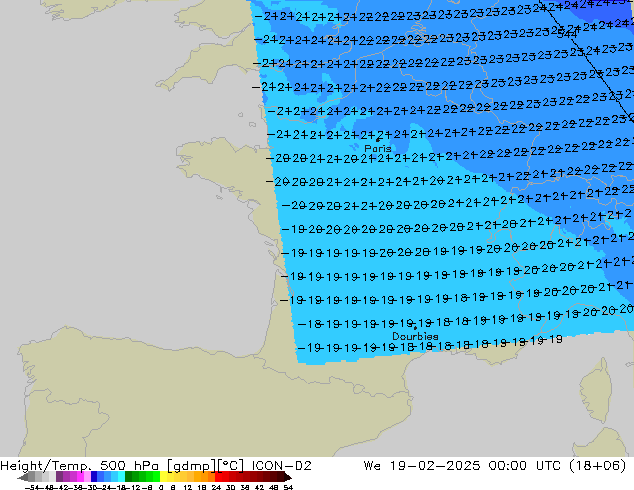Click the dark green legend swatch

129,477
